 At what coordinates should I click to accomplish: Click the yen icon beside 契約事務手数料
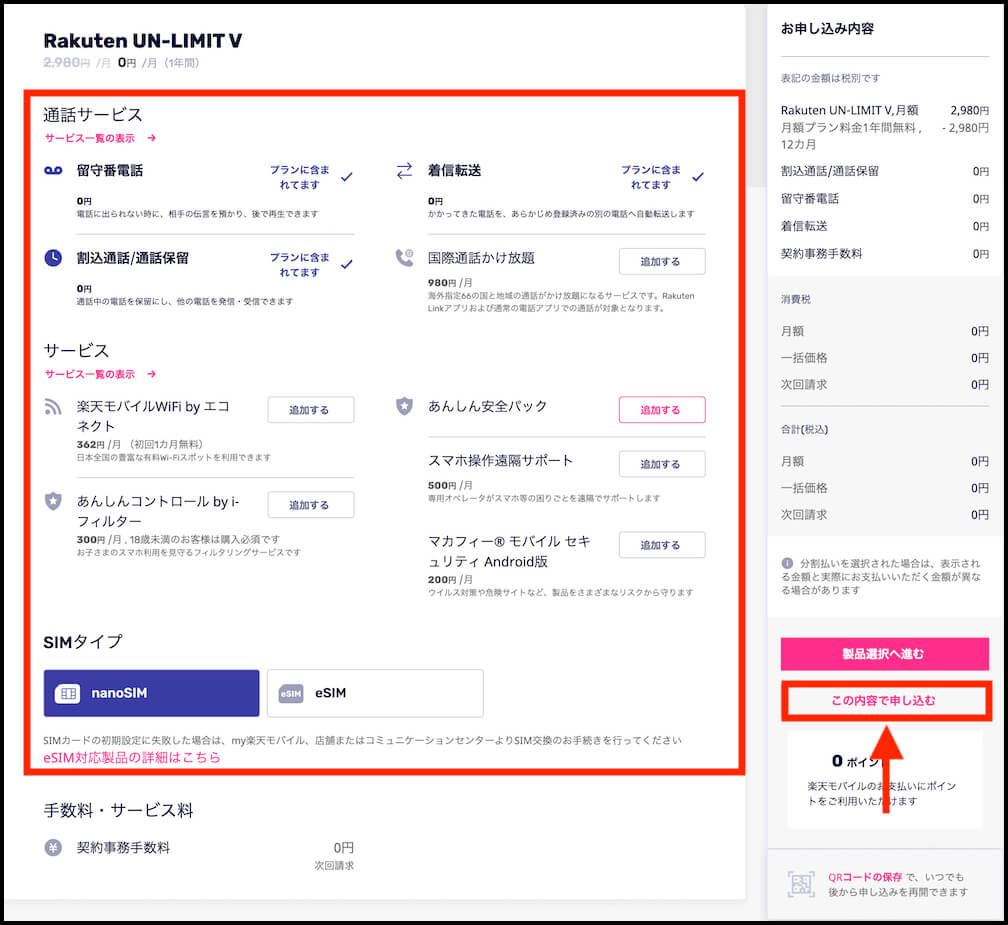[x=53, y=848]
